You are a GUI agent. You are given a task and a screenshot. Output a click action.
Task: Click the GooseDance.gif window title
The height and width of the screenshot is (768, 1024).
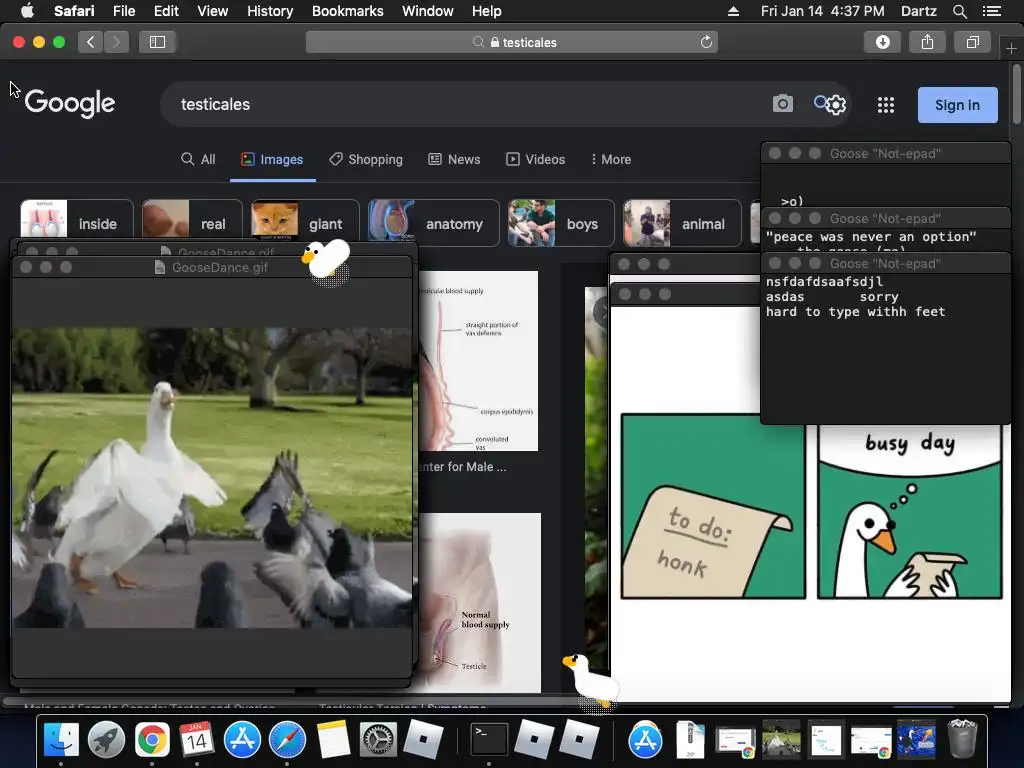[x=220, y=267]
